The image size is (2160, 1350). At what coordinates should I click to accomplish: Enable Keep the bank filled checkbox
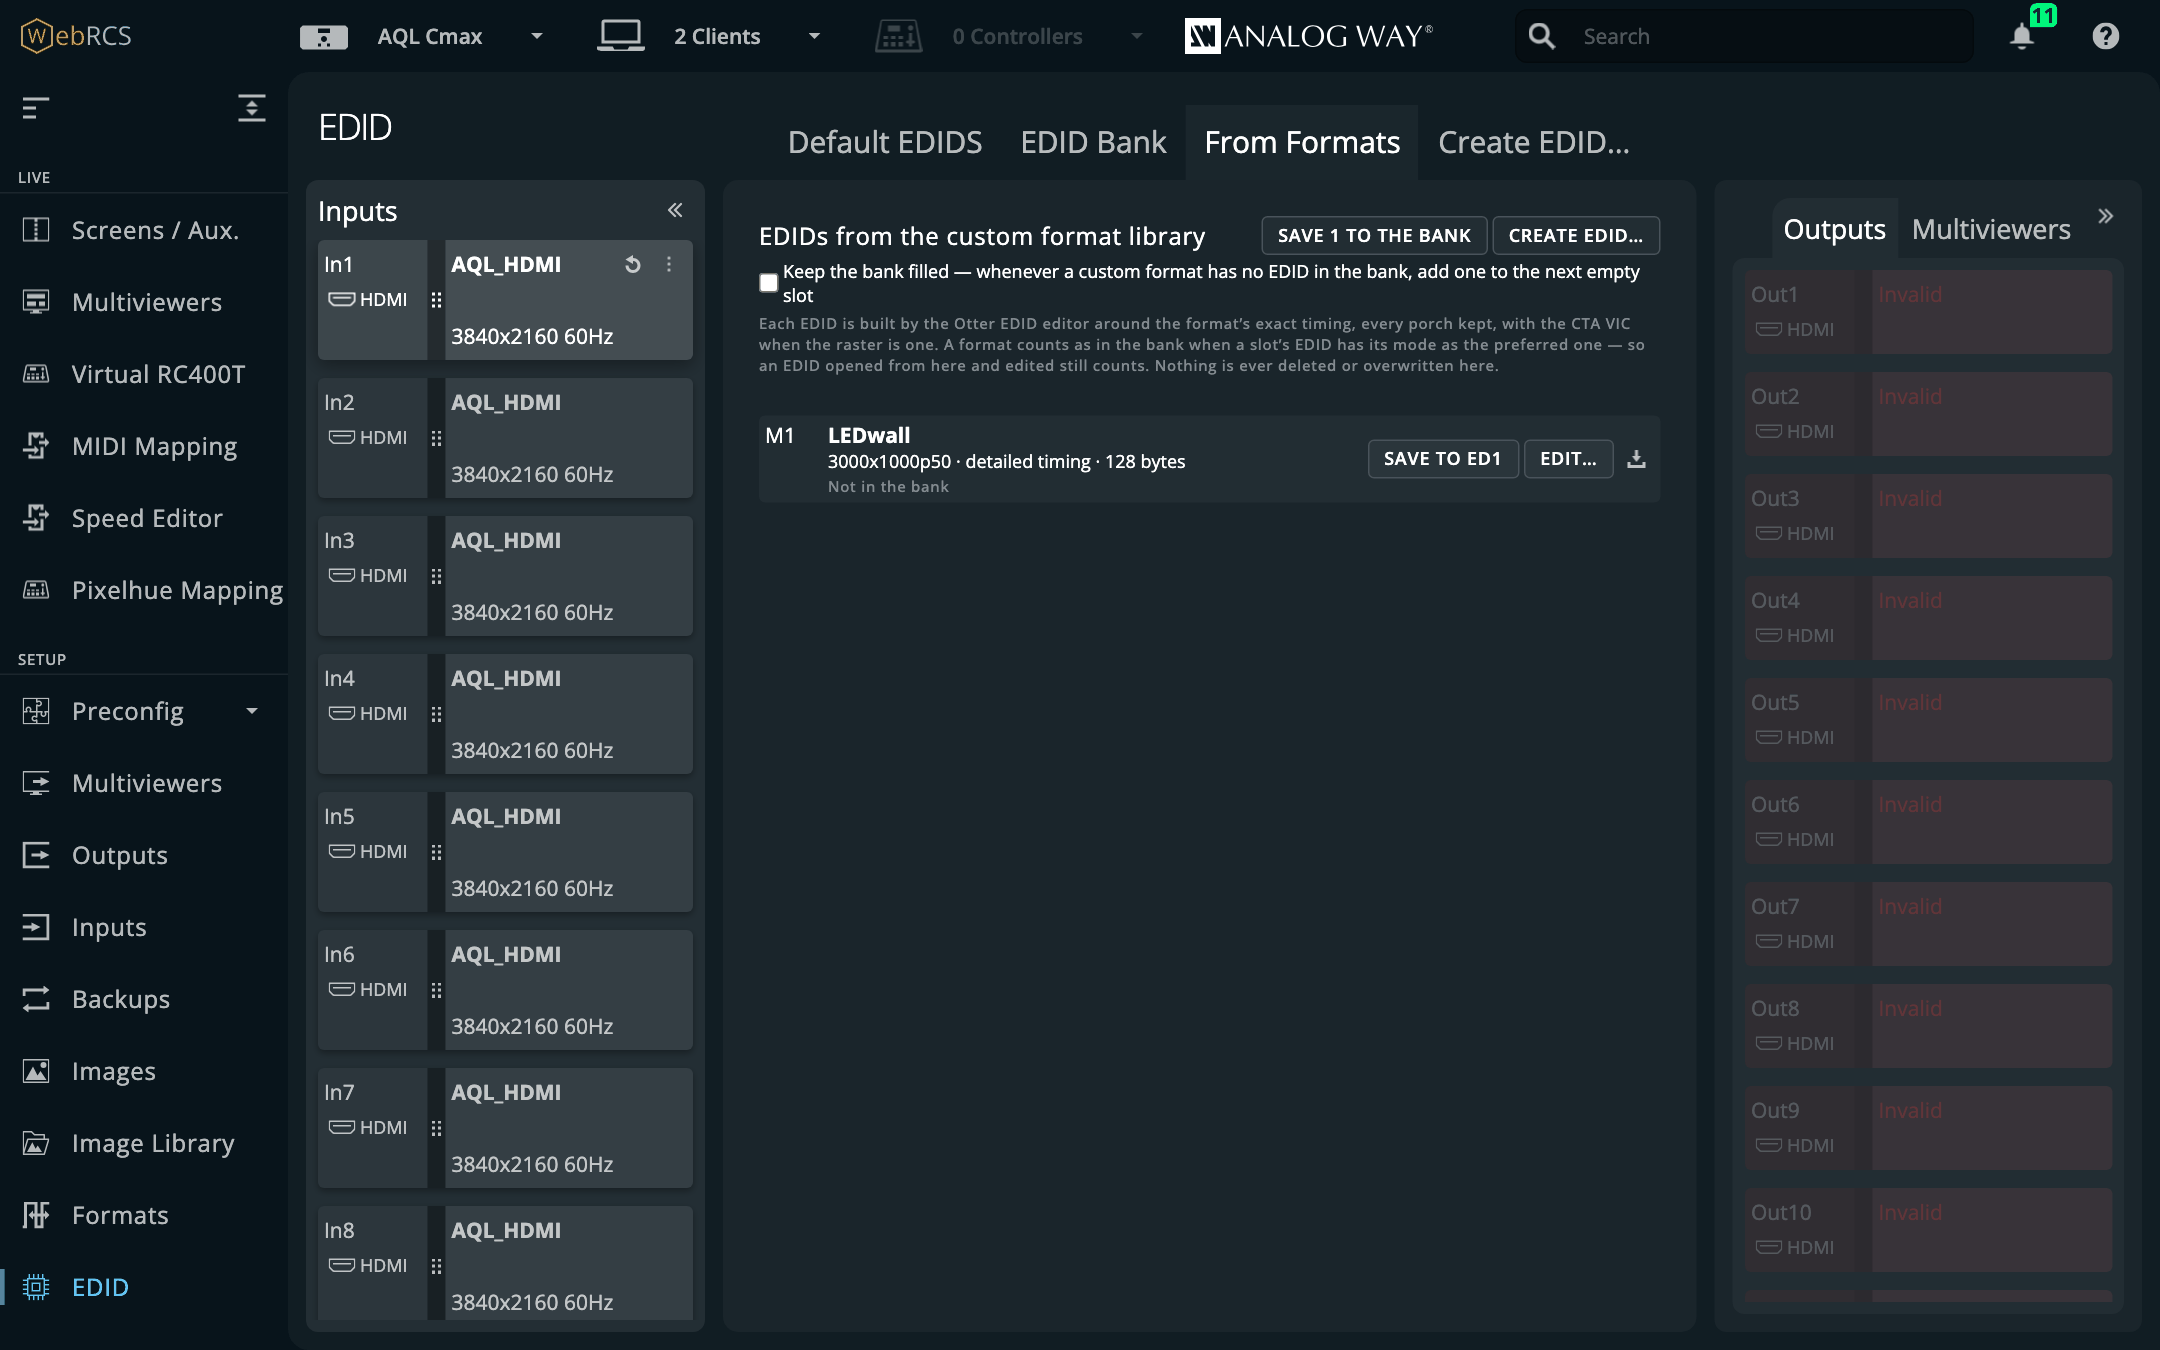pos(768,283)
